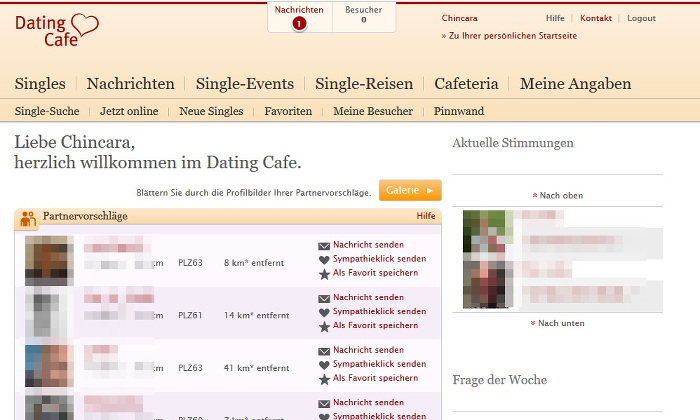Click Nachricht senden in the 41 km row
Viewport: 700px width, 420px height.
pos(368,350)
